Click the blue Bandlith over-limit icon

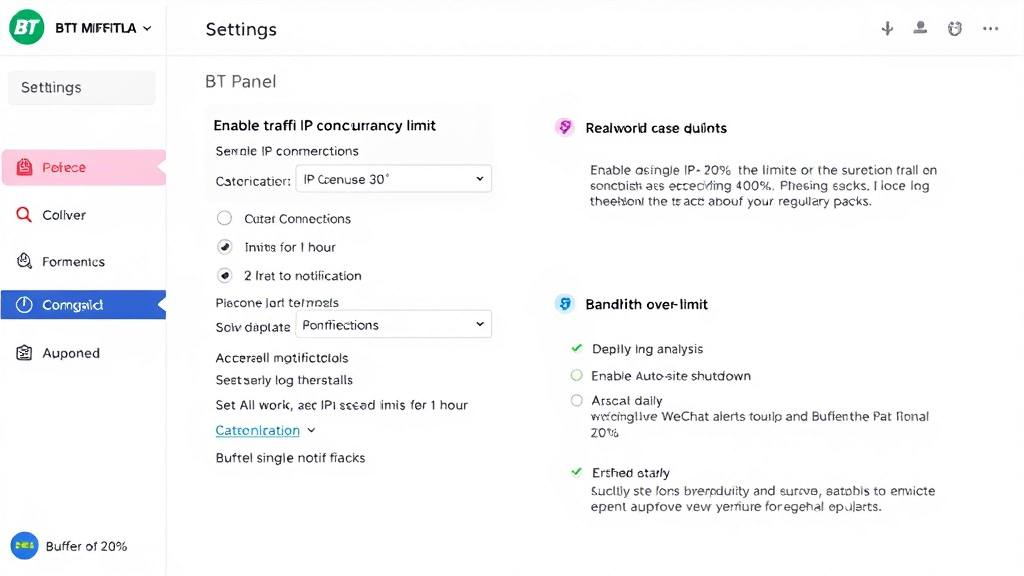[565, 304]
